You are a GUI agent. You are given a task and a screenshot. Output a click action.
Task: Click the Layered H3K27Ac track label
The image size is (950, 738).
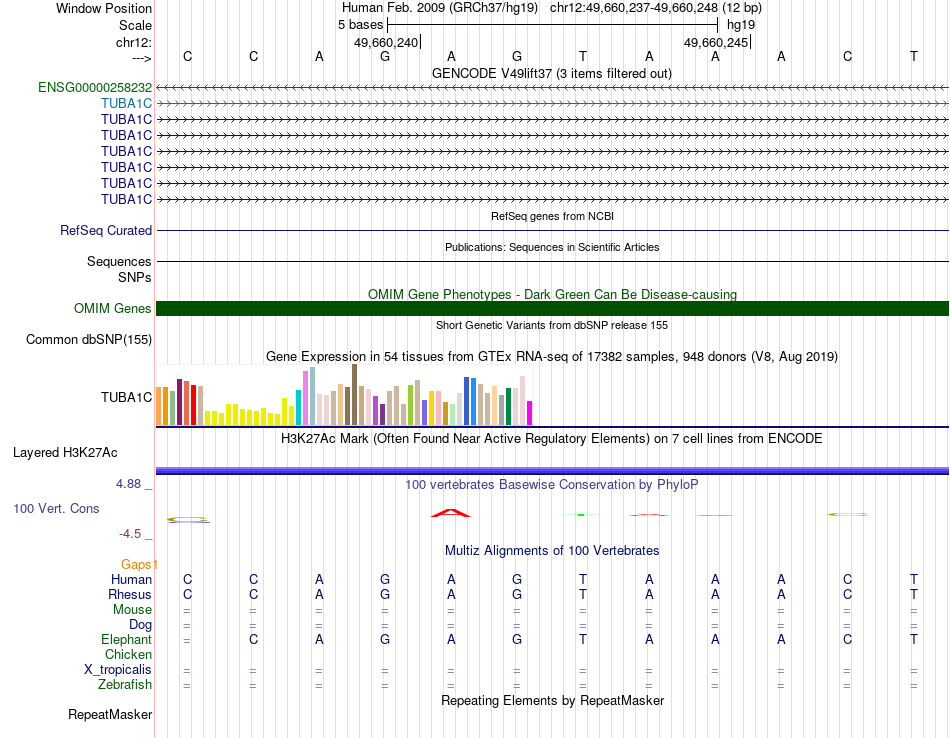(65, 453)
